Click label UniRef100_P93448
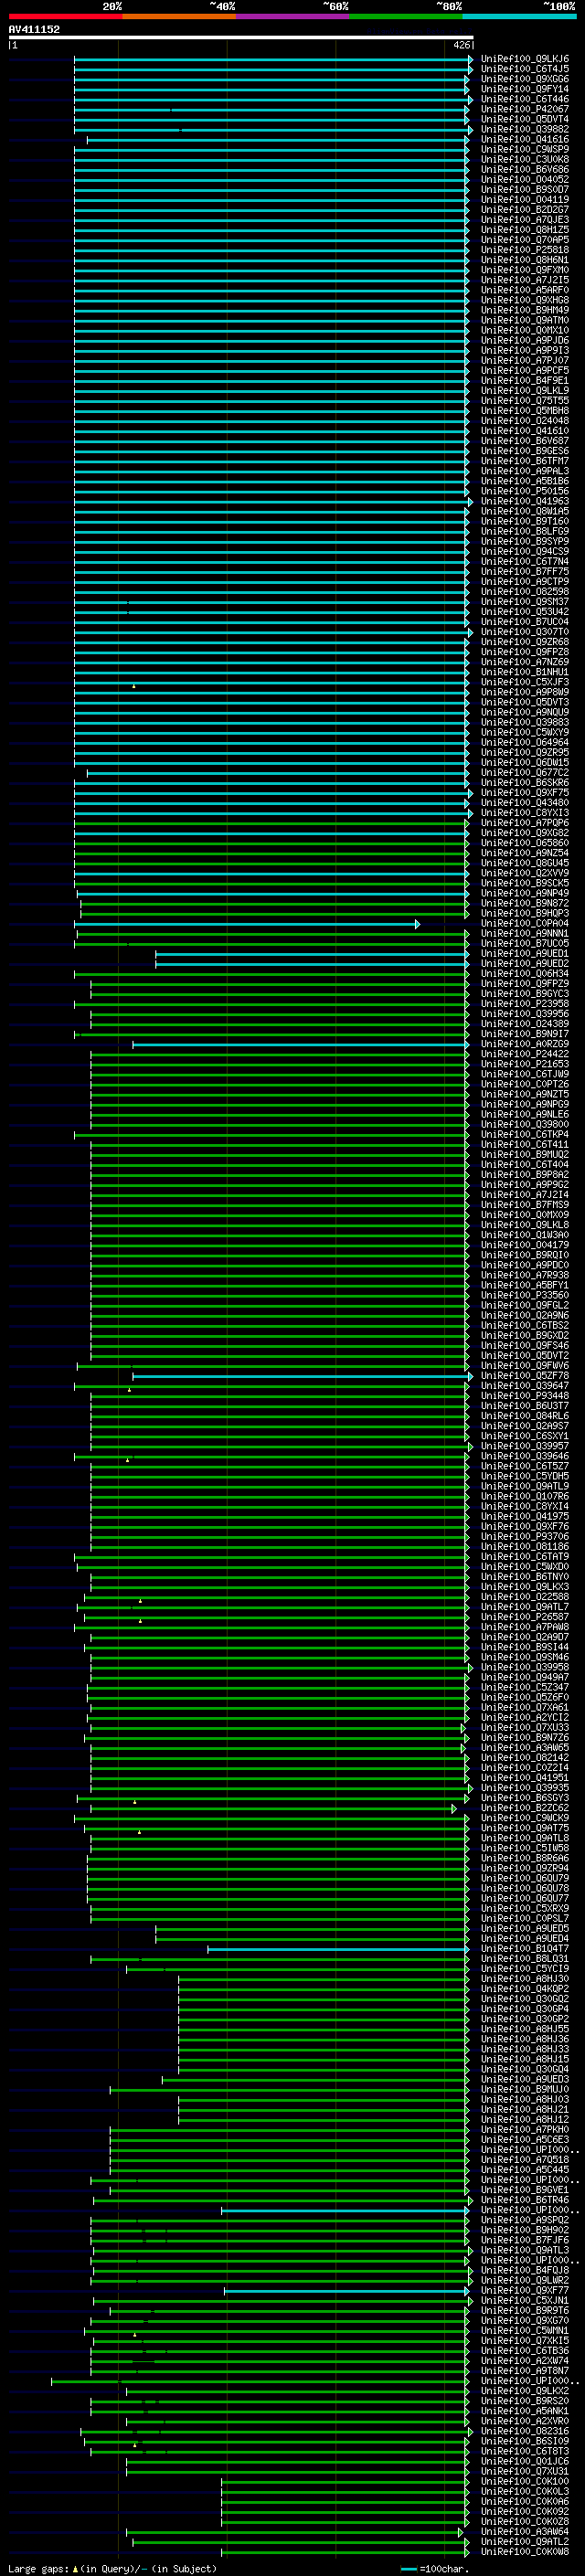This screenshot has height=2576, width=585. [525, 1395]
